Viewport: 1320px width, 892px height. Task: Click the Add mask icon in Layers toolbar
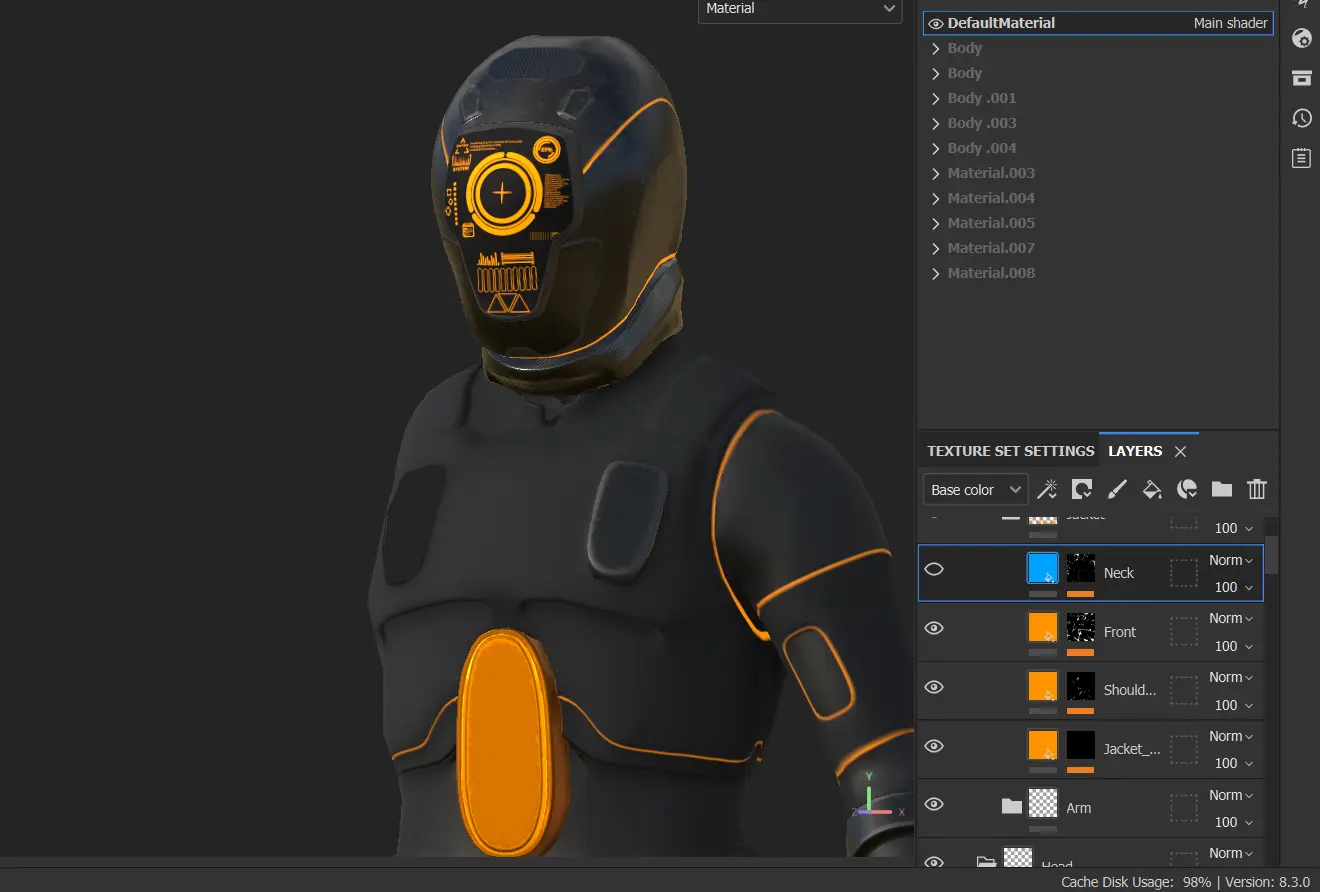(1082, 489)
